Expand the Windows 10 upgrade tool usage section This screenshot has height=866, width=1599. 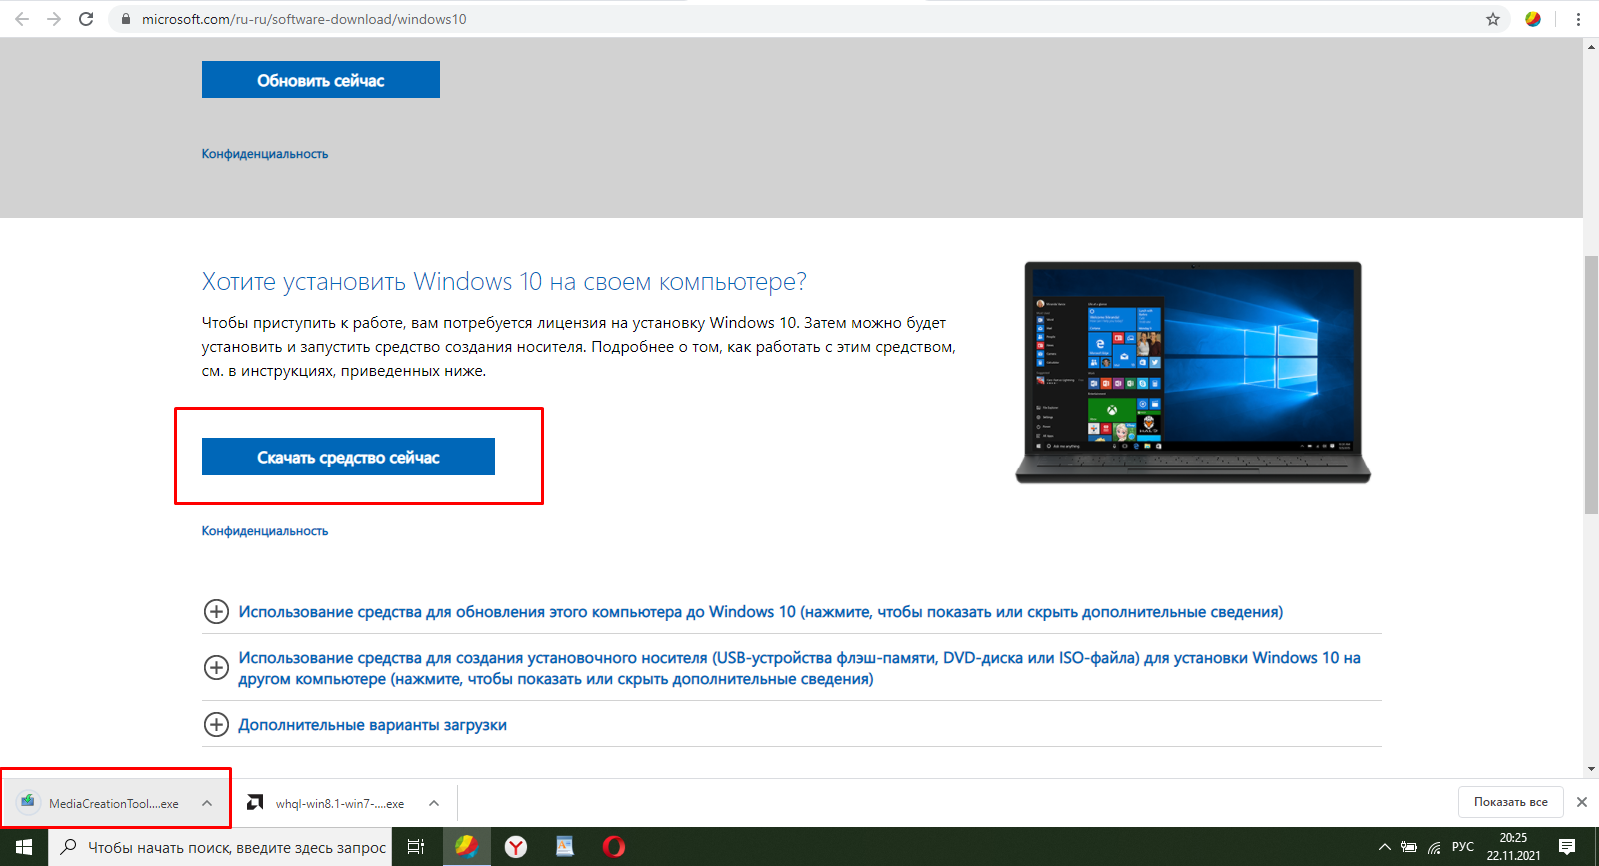pos(216,611)
